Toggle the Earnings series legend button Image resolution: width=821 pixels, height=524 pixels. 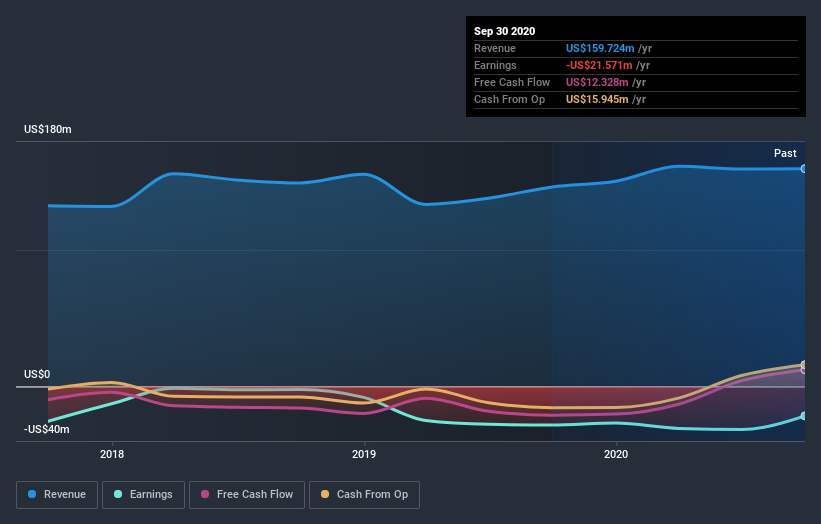coord(143,495)
